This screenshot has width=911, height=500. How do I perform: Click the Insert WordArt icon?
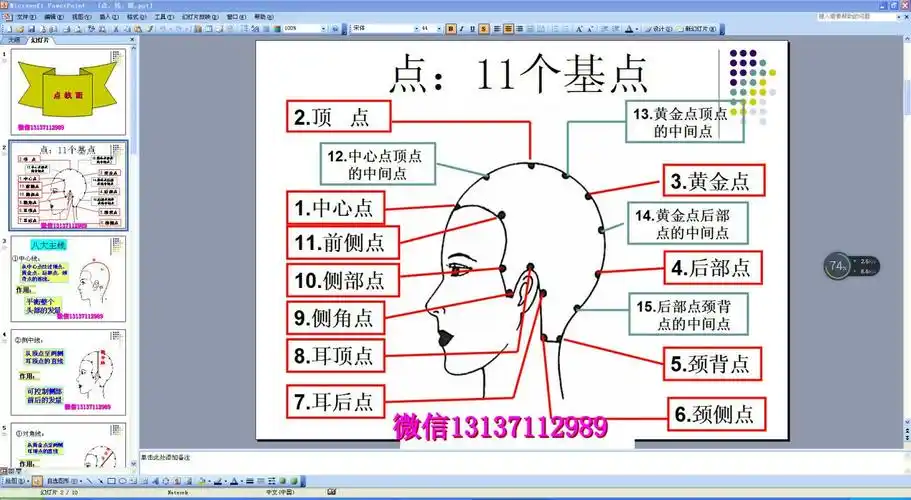155,481
